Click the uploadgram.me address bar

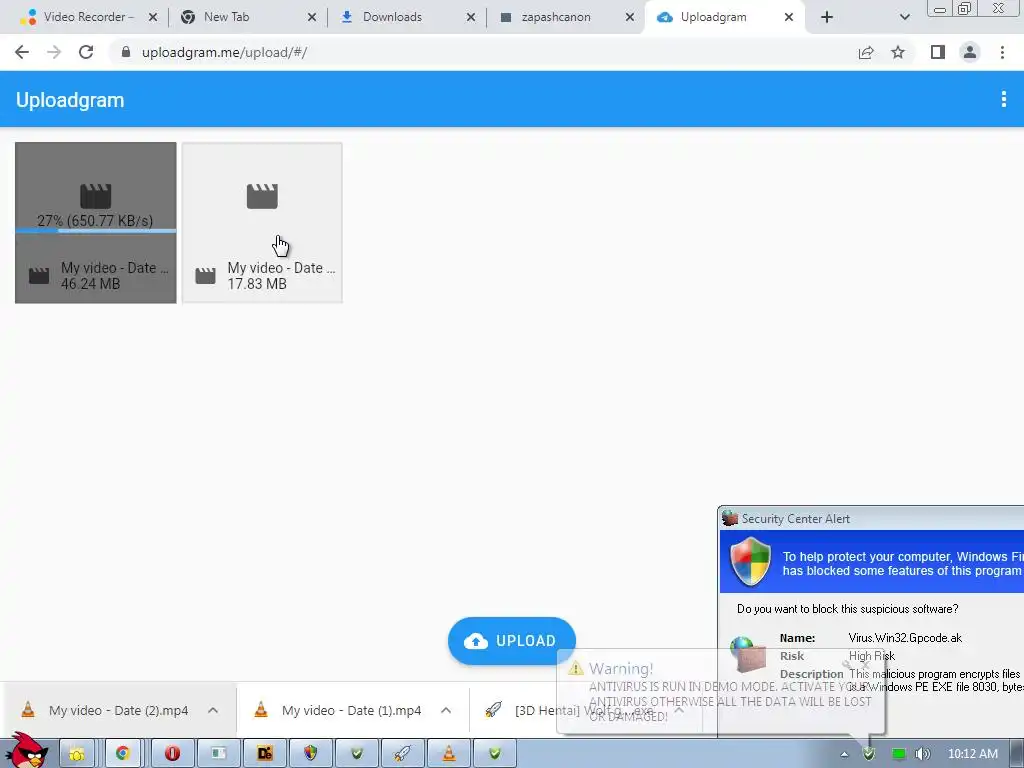coord(483,52)
